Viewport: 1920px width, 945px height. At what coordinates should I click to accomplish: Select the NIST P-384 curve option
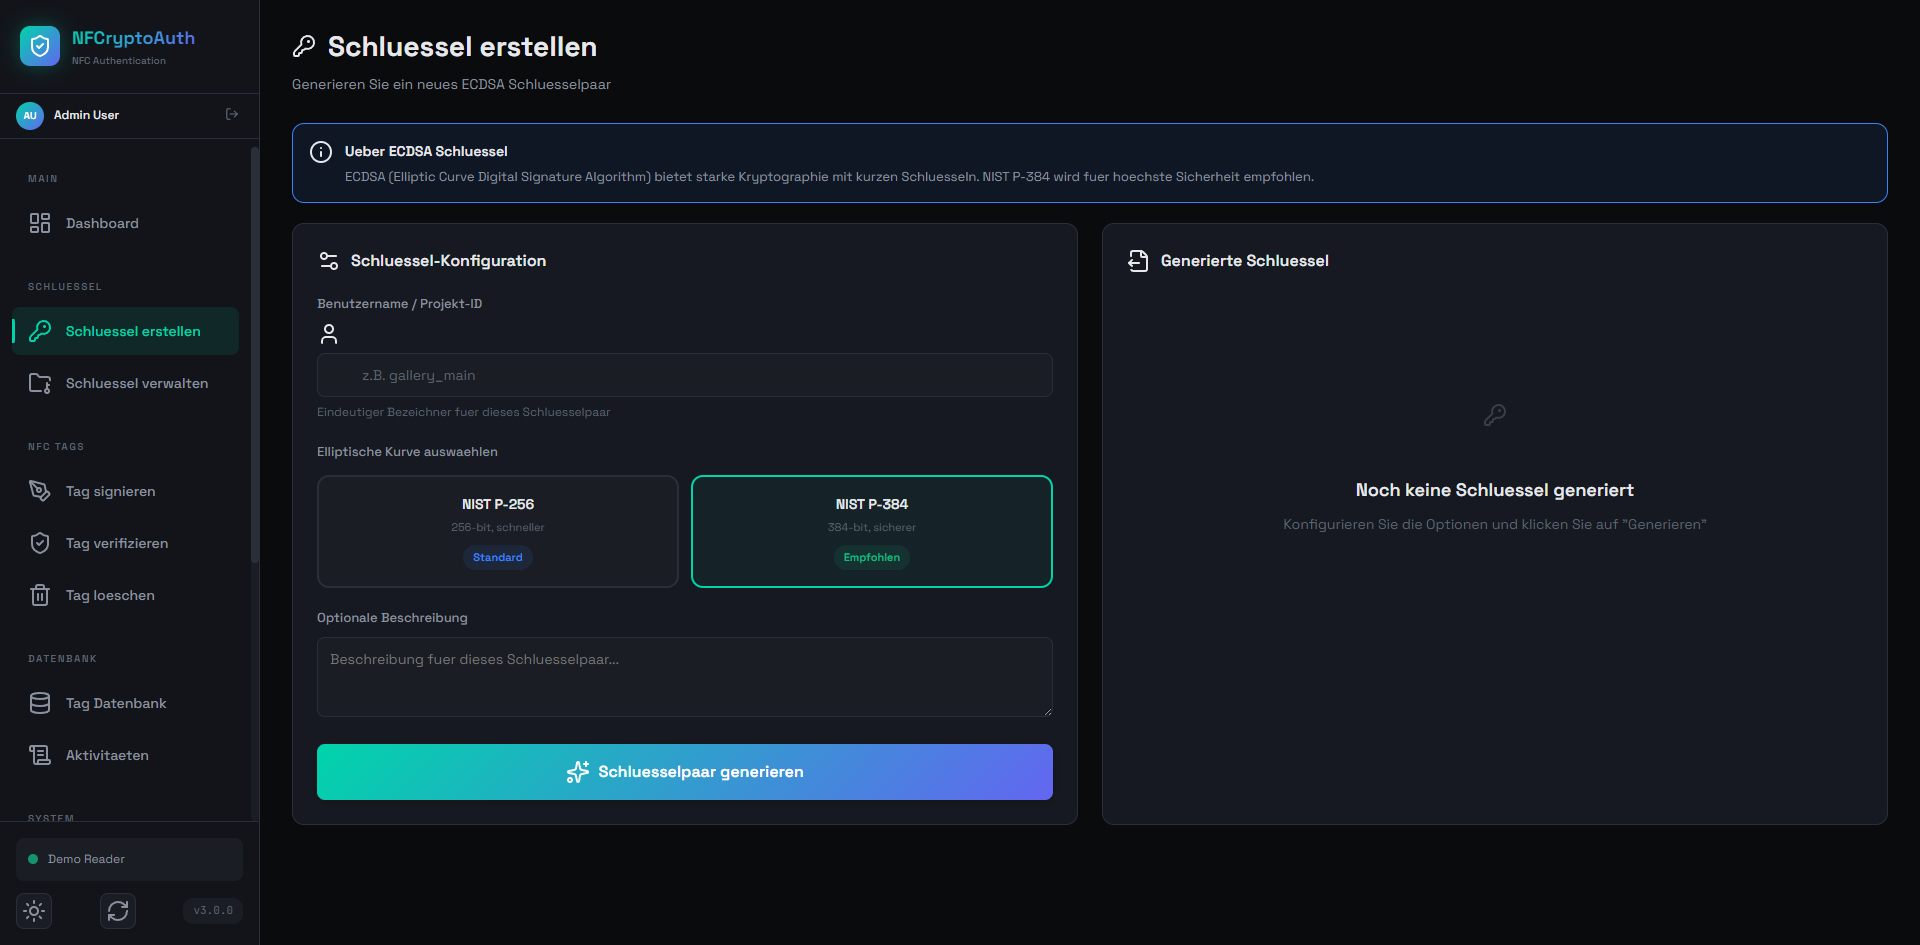[871, 531]
